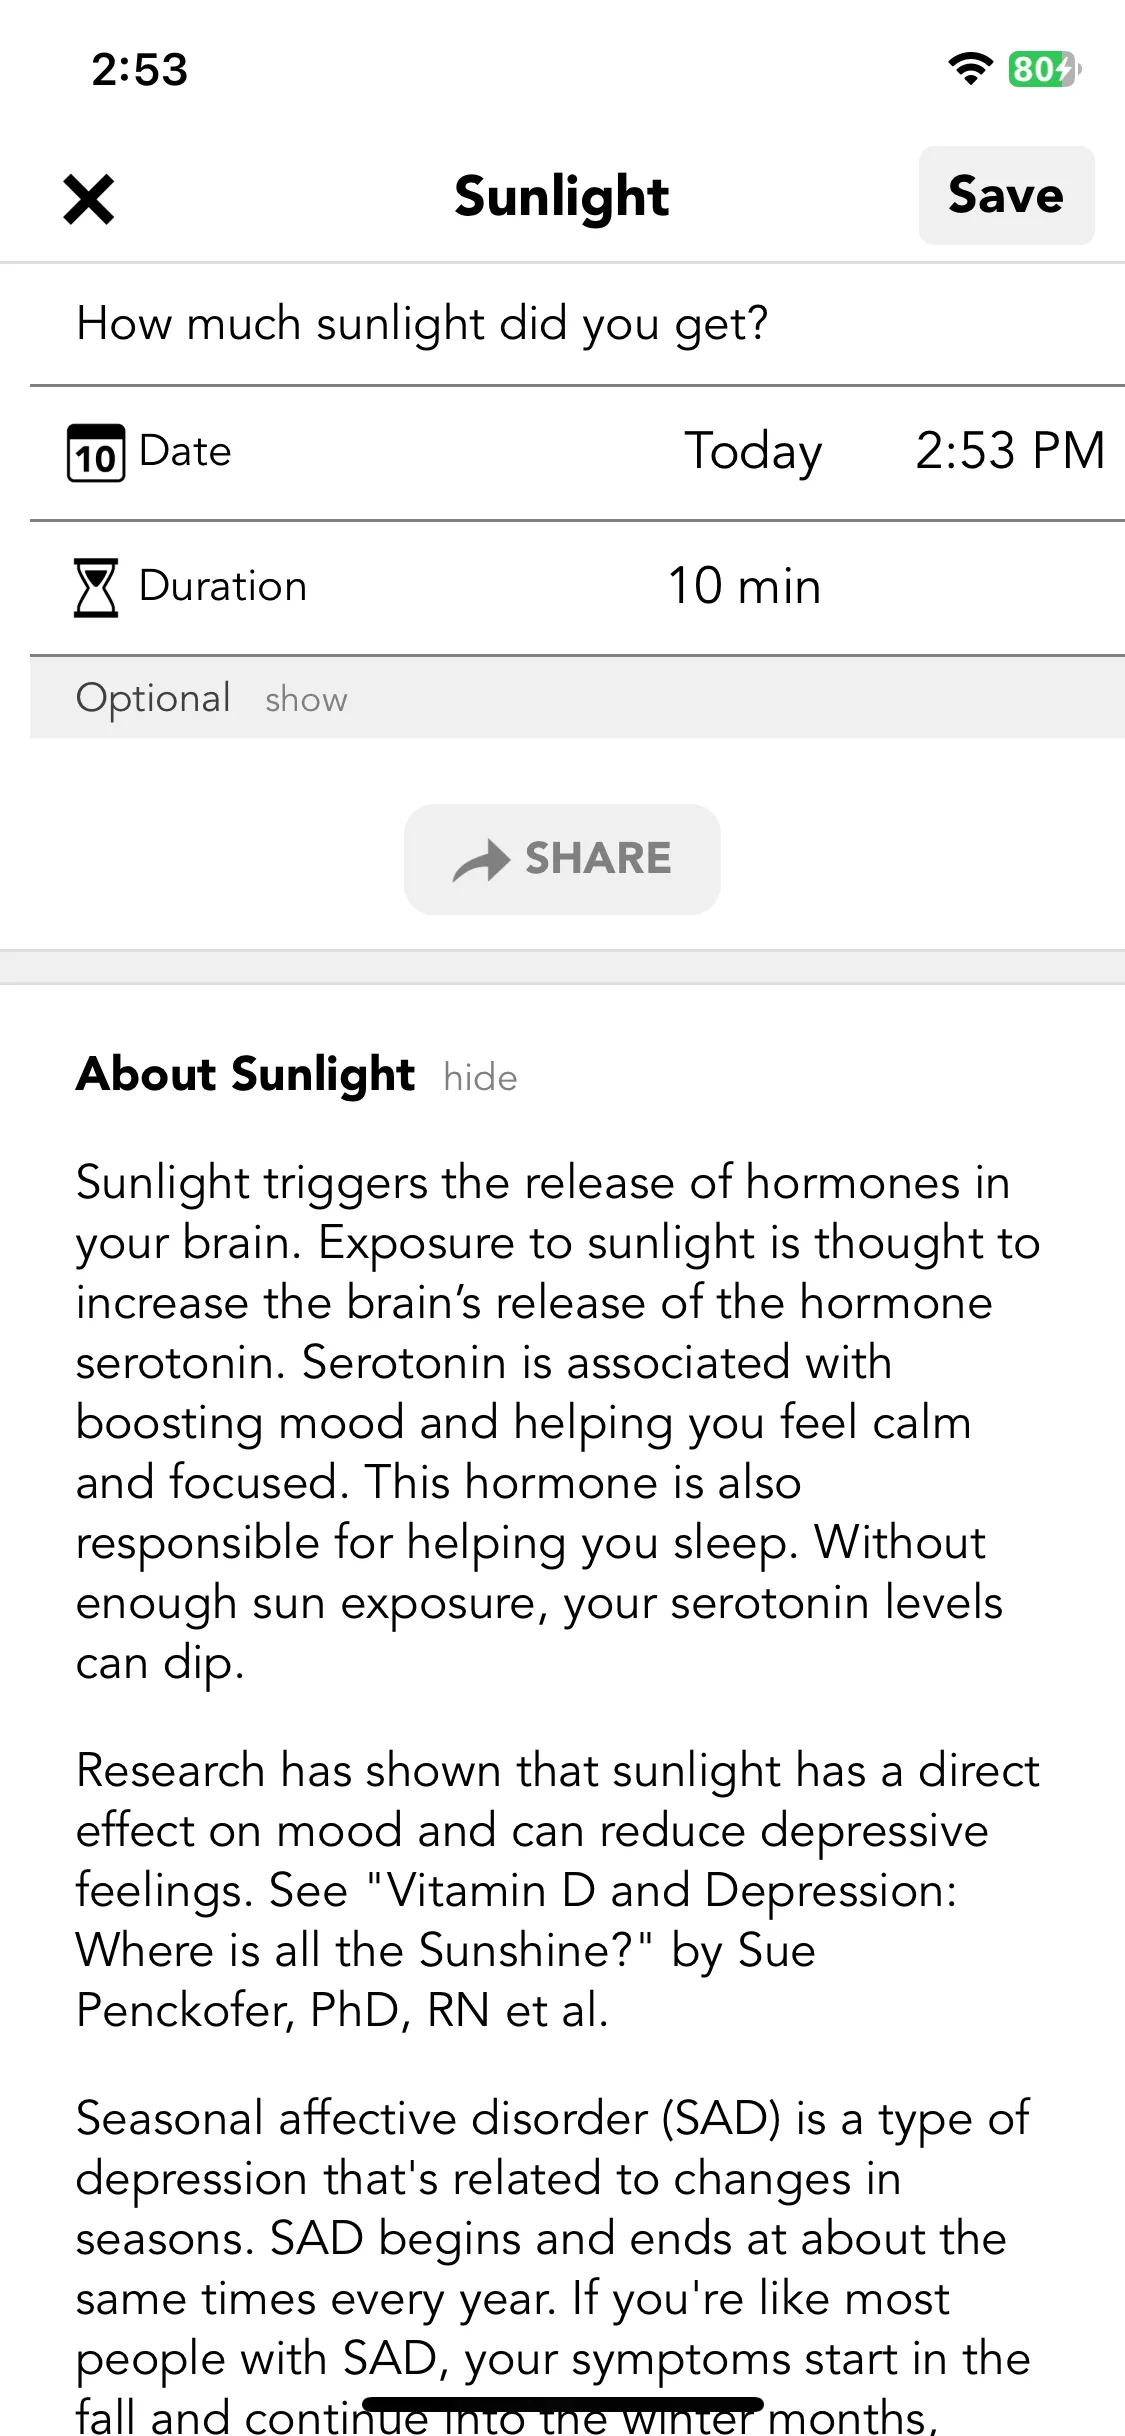Tap the Optional section label
The width and height of the screenshot is (1125, 2436).
pos(154,698)
